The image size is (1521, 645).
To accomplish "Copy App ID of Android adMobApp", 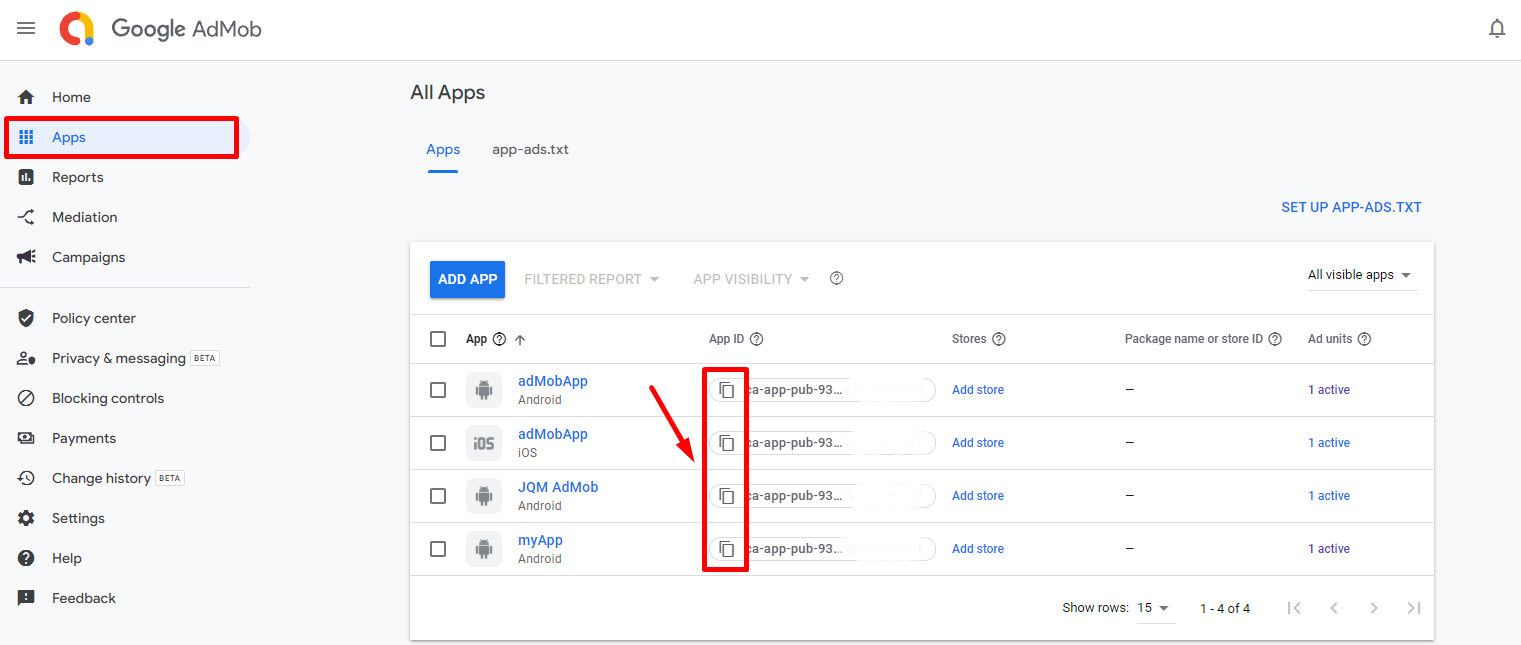I will 727,390.
